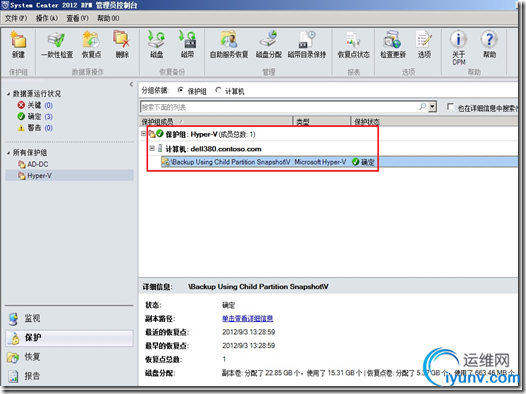Click 保护组: Hyper-V group row text
This screenshot has width=526, height=394.
pos(210,134)
